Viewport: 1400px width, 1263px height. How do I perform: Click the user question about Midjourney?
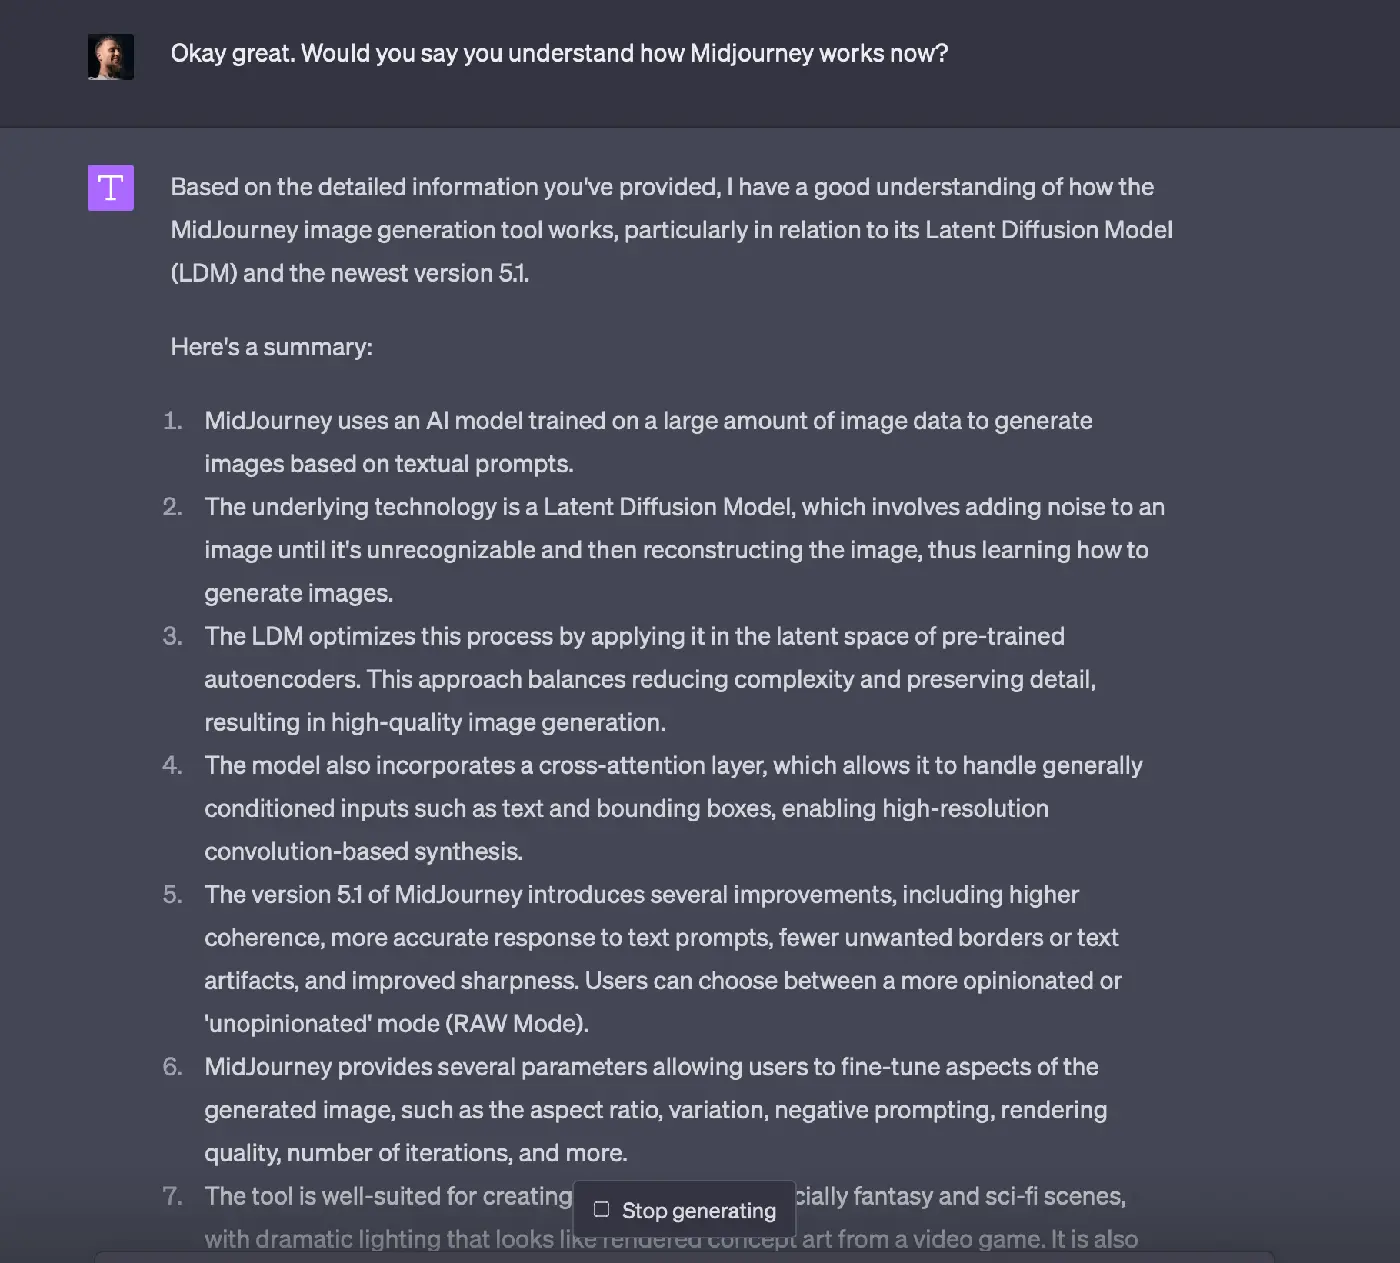click(x=559, y=54)
